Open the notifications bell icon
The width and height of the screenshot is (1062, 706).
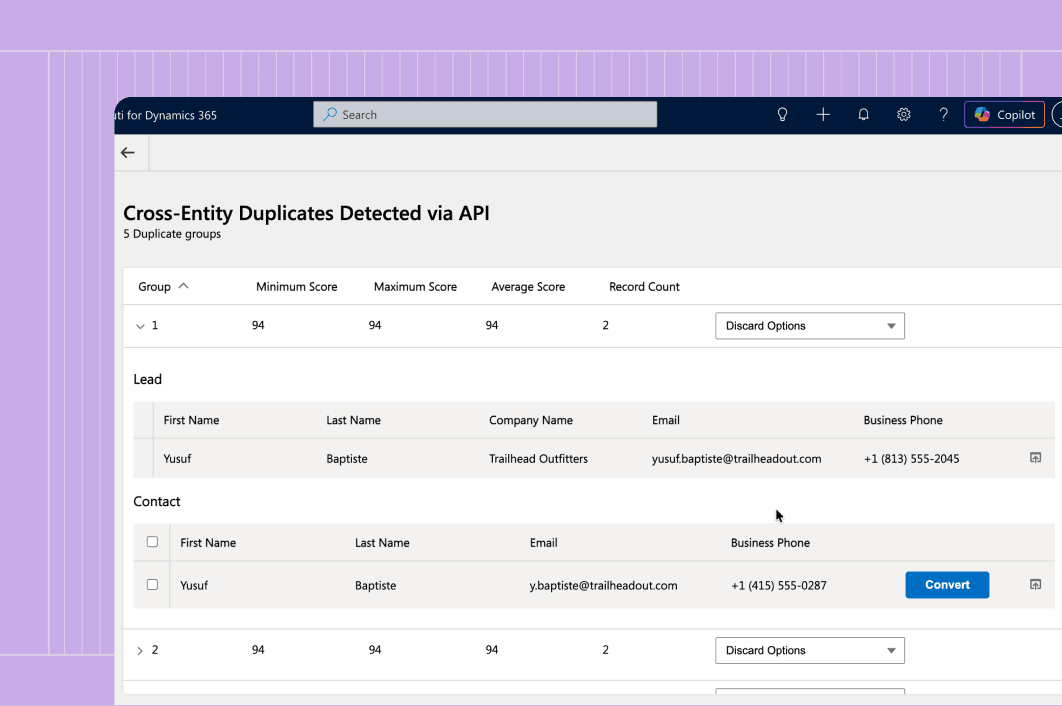(x=864, y=115)
